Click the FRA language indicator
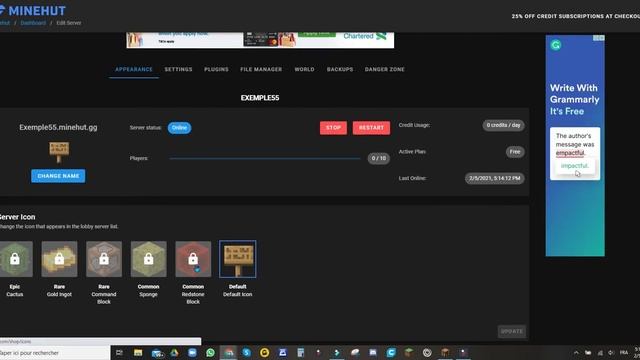 click(624, 353)
